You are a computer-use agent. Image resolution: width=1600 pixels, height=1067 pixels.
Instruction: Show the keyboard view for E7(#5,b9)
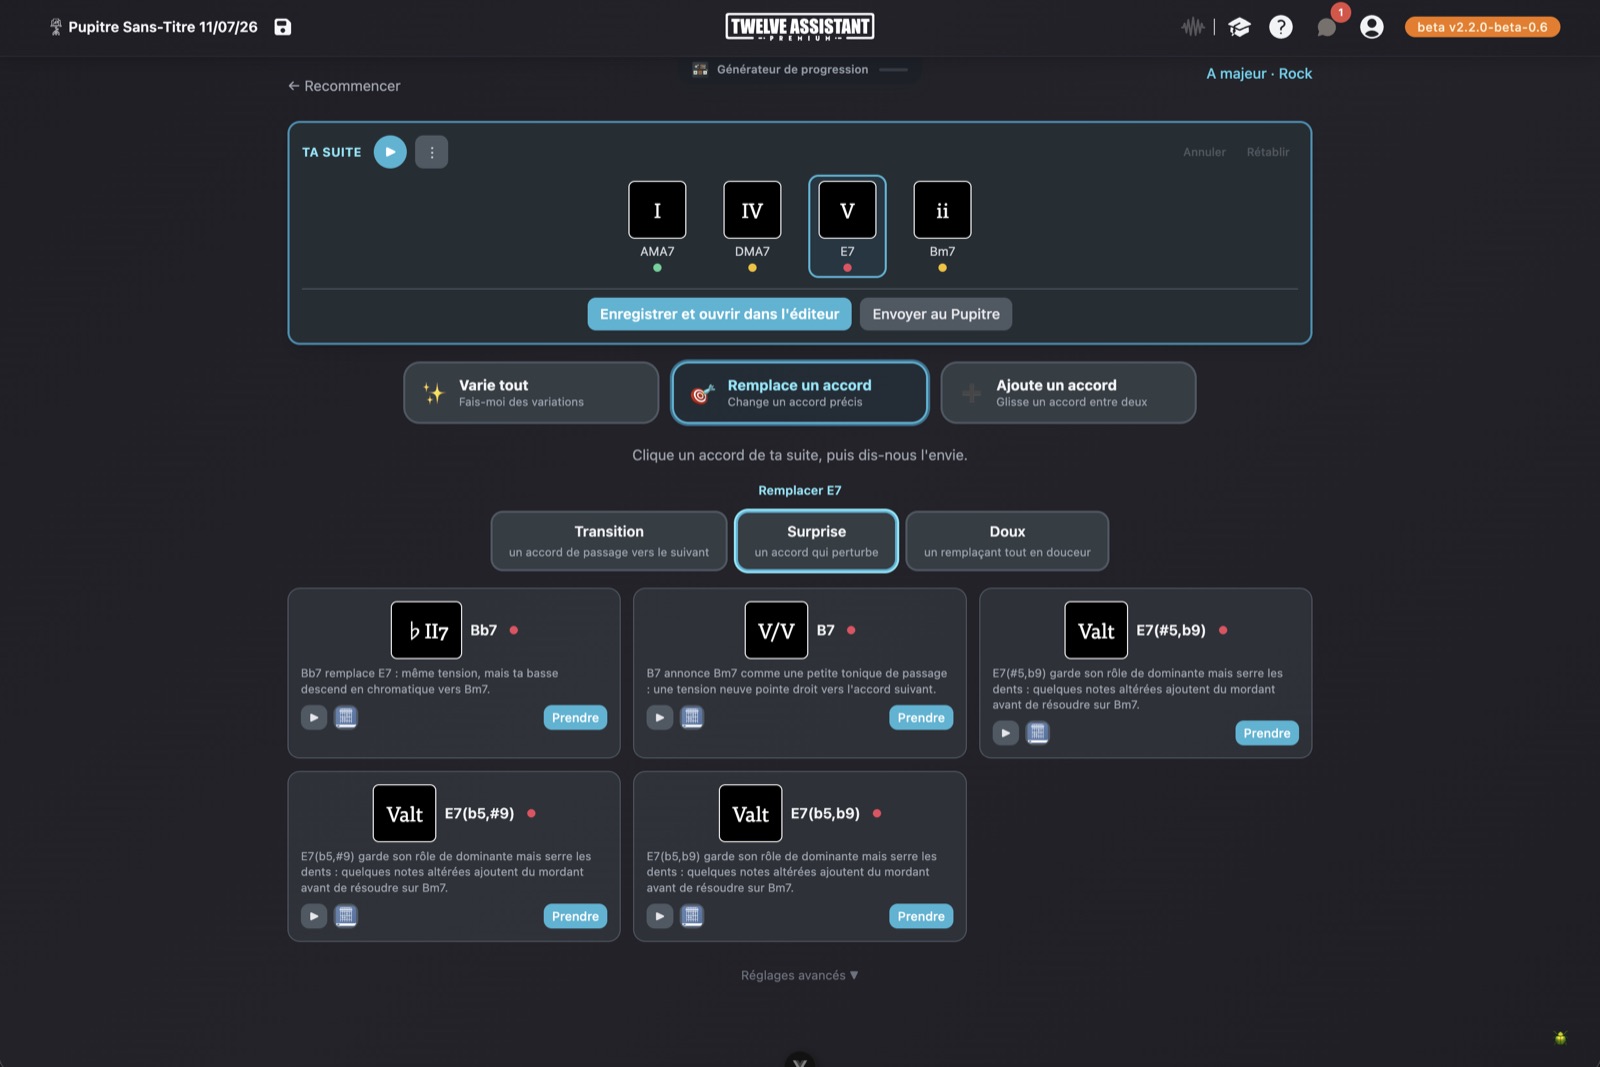pyautogui.click(x=1038, y=733)
